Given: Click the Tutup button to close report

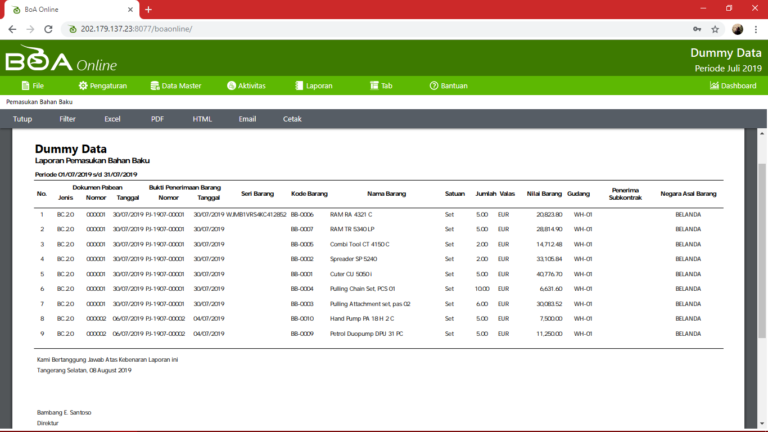Looking at the screenshot, I should (22, 119).
